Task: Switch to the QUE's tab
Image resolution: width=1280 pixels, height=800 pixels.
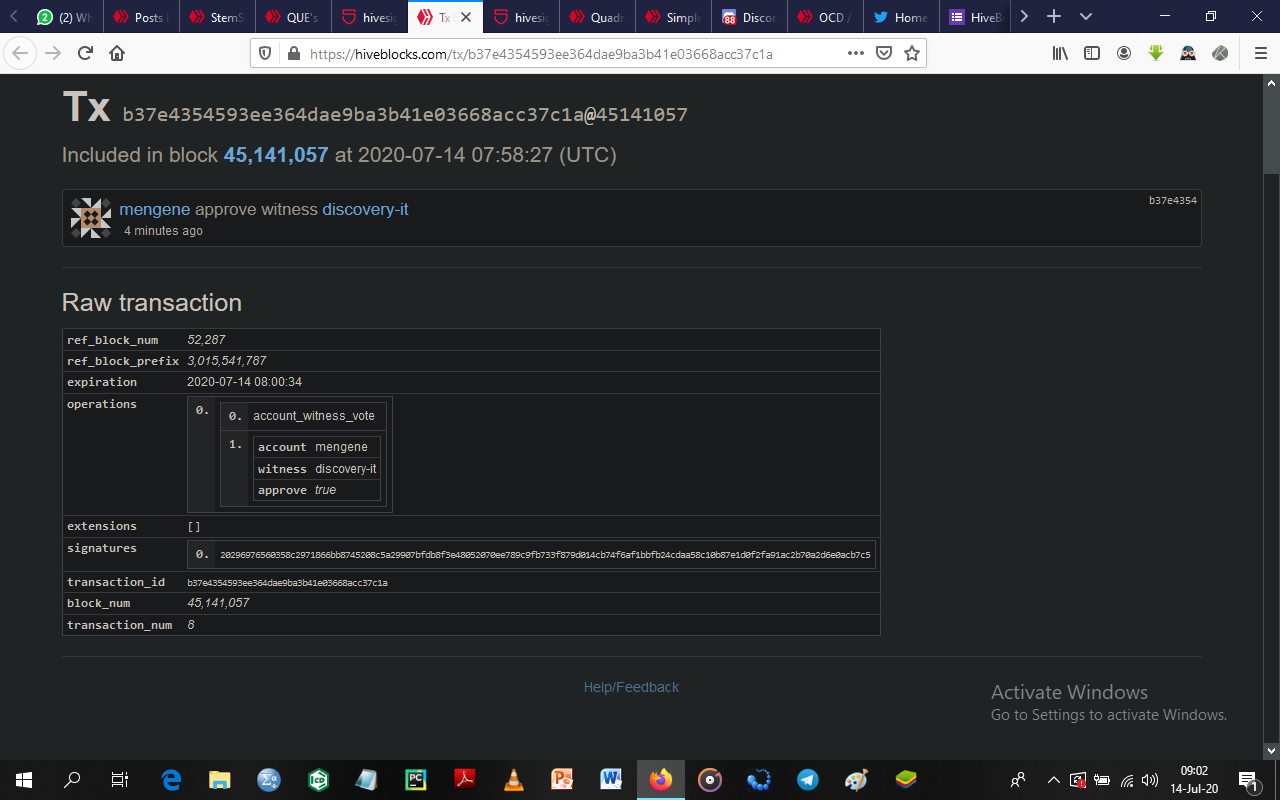Action: tap(293, 17)
